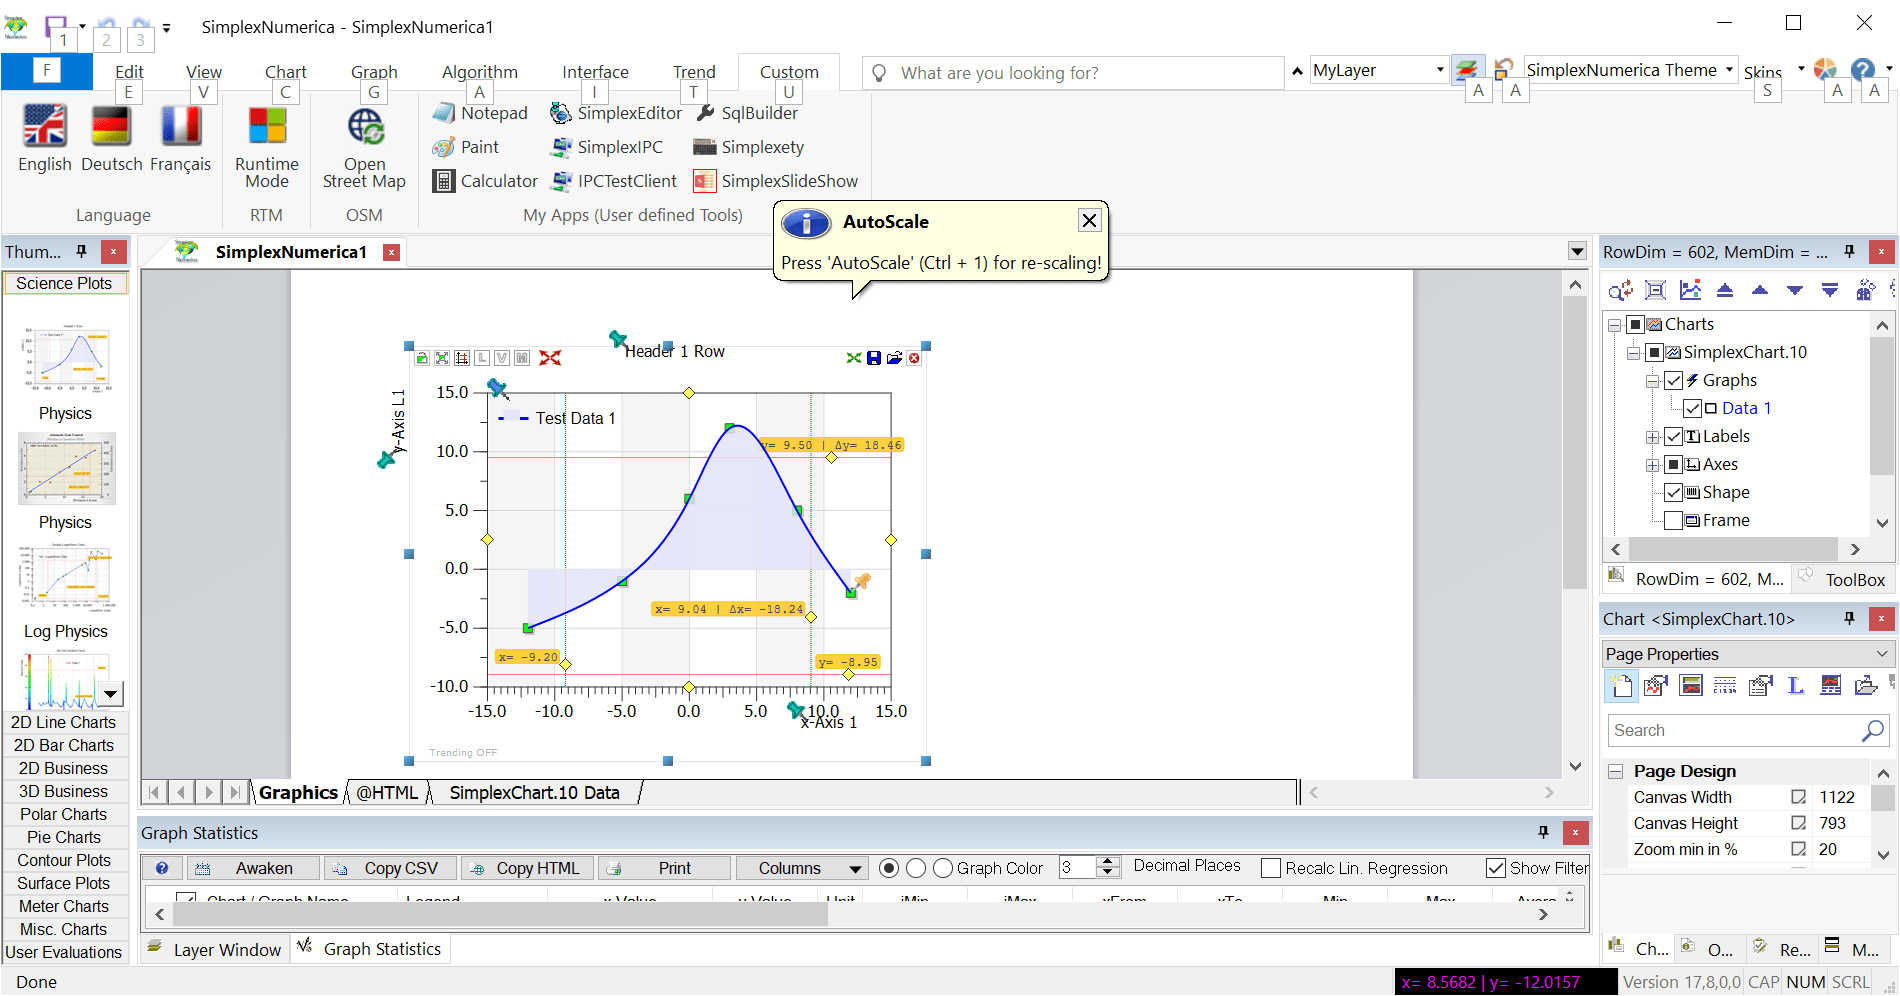
Task: Move item to bottom with underlined down arrow
Action: point(1830,290)
